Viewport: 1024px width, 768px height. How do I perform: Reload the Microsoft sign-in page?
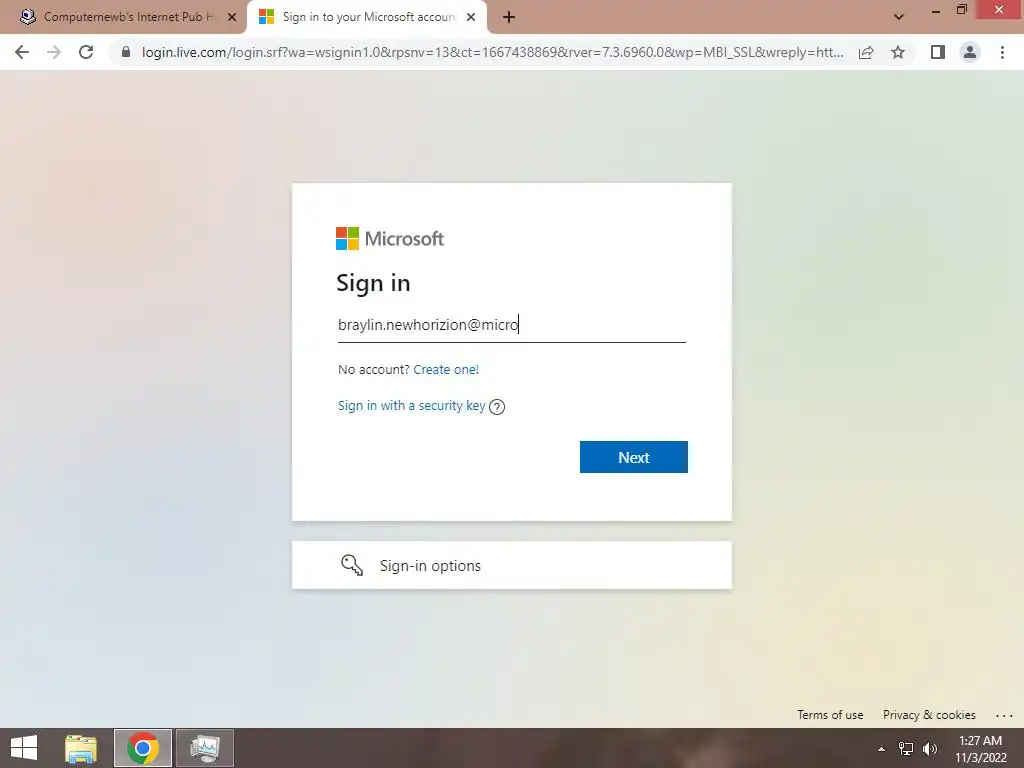click(86, 52)
